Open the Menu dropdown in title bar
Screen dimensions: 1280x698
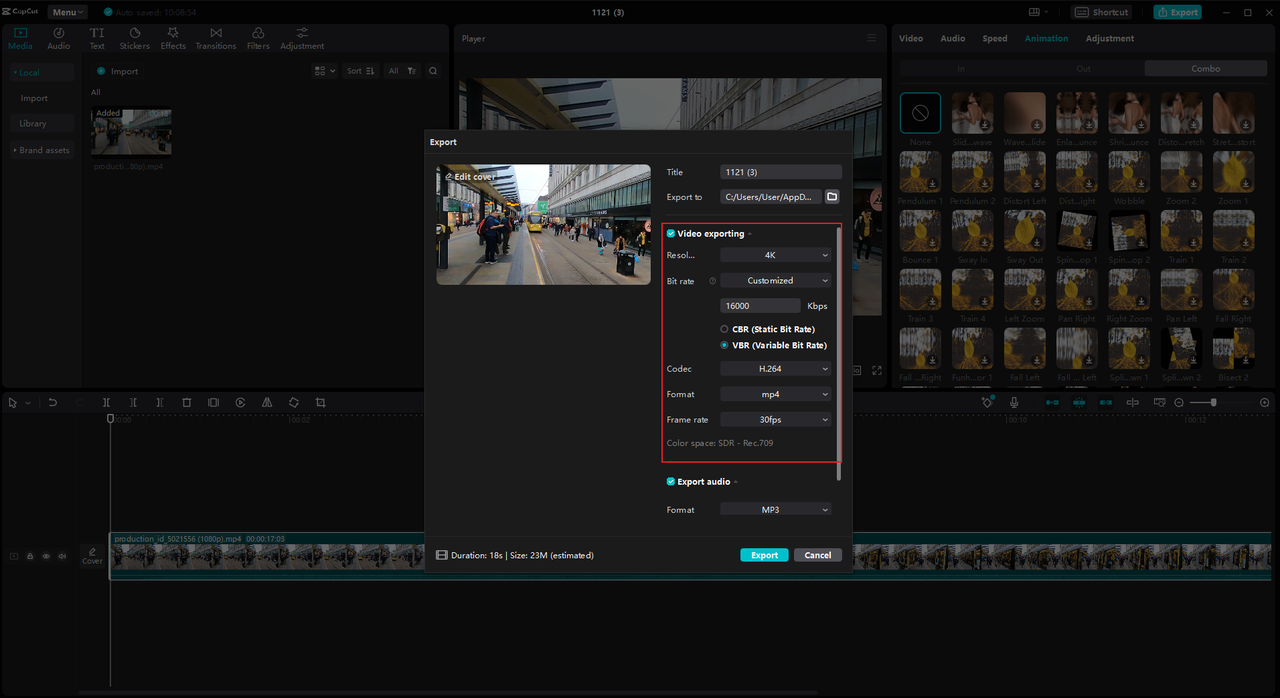pos(67,12)
